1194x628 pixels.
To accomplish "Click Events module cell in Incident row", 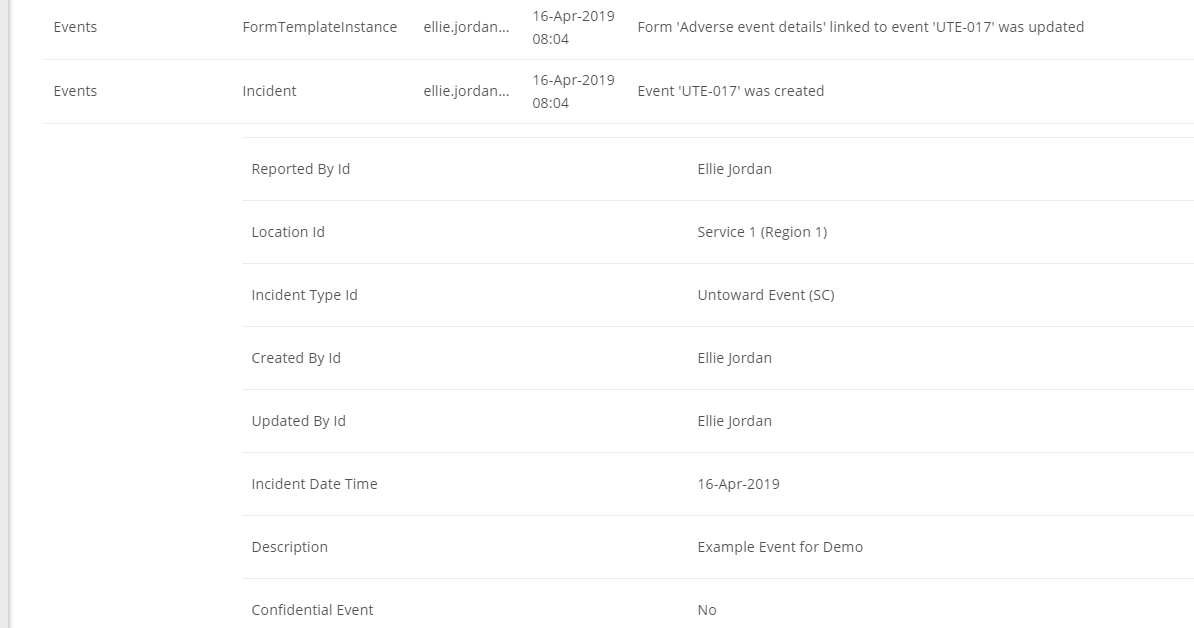I will 75,91.
